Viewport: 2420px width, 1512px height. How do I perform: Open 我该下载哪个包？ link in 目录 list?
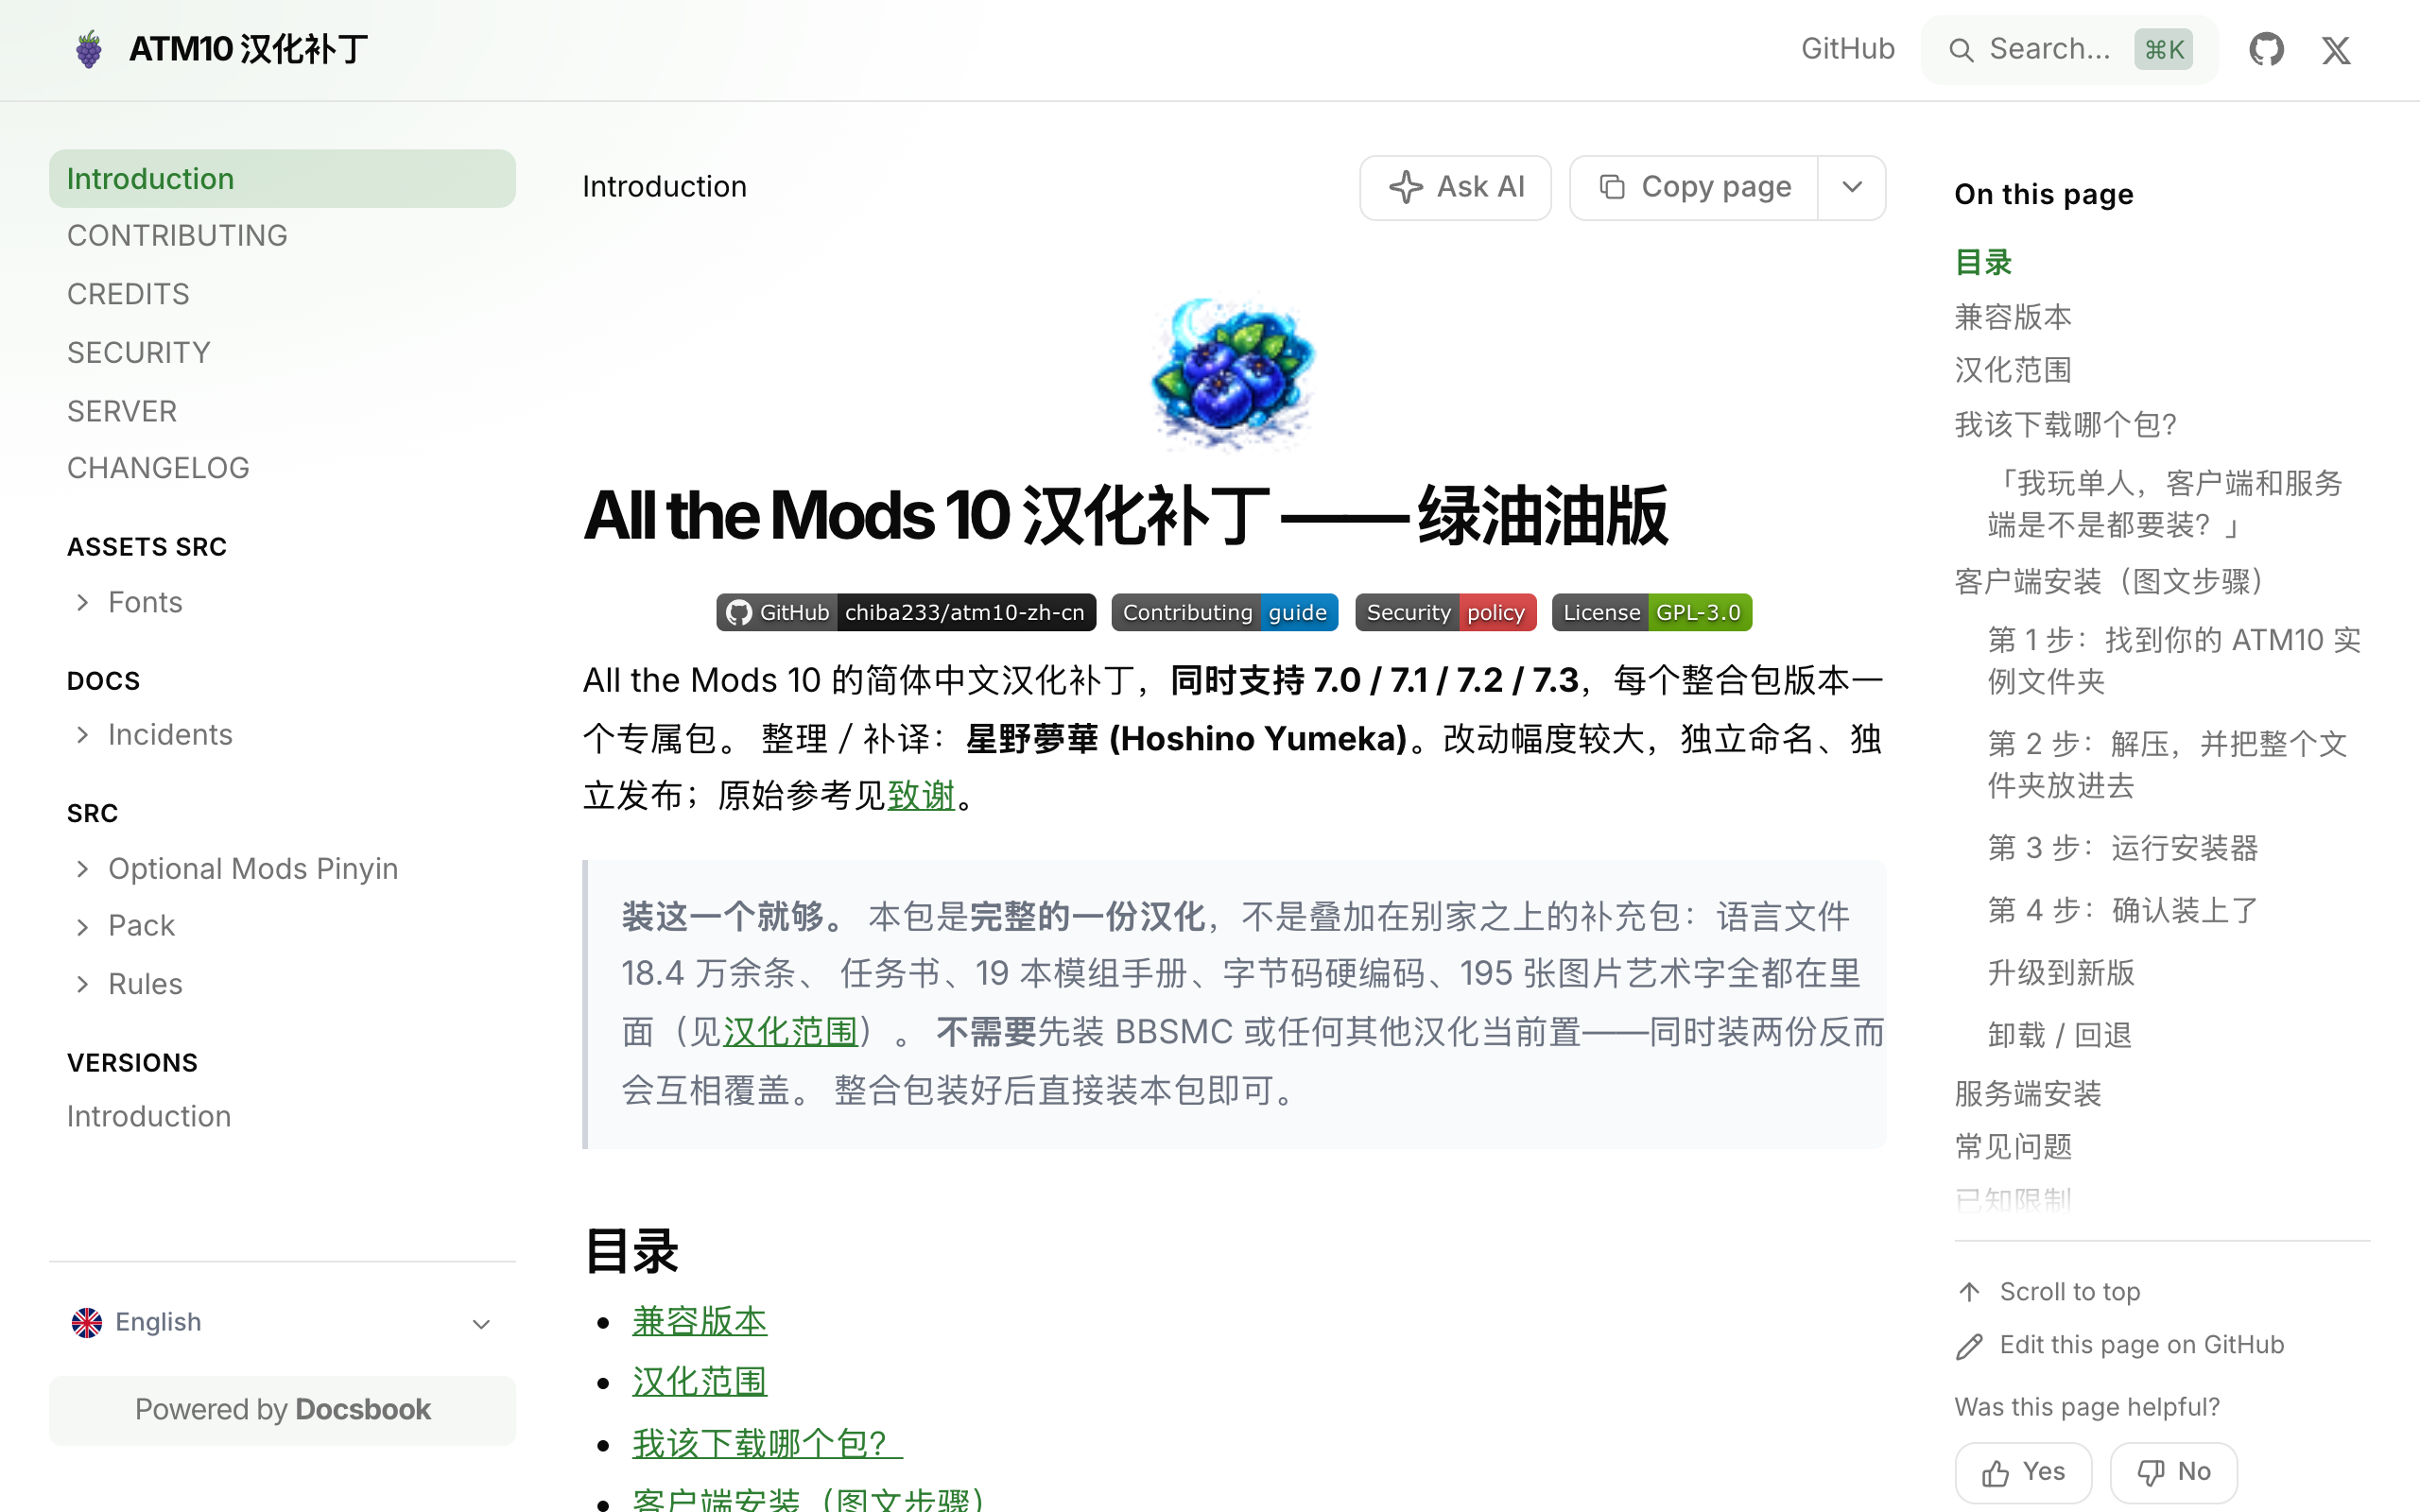point(767,1443)
